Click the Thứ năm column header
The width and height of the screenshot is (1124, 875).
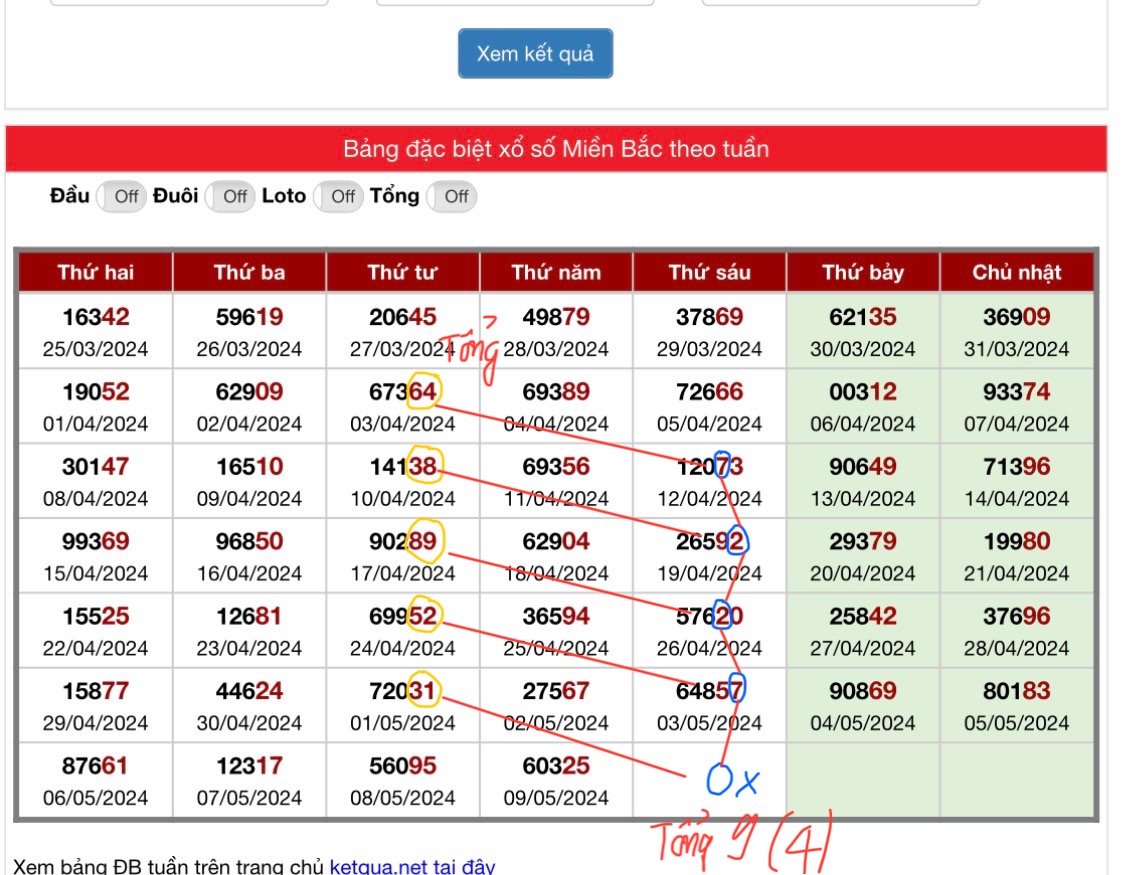point(556,272)
